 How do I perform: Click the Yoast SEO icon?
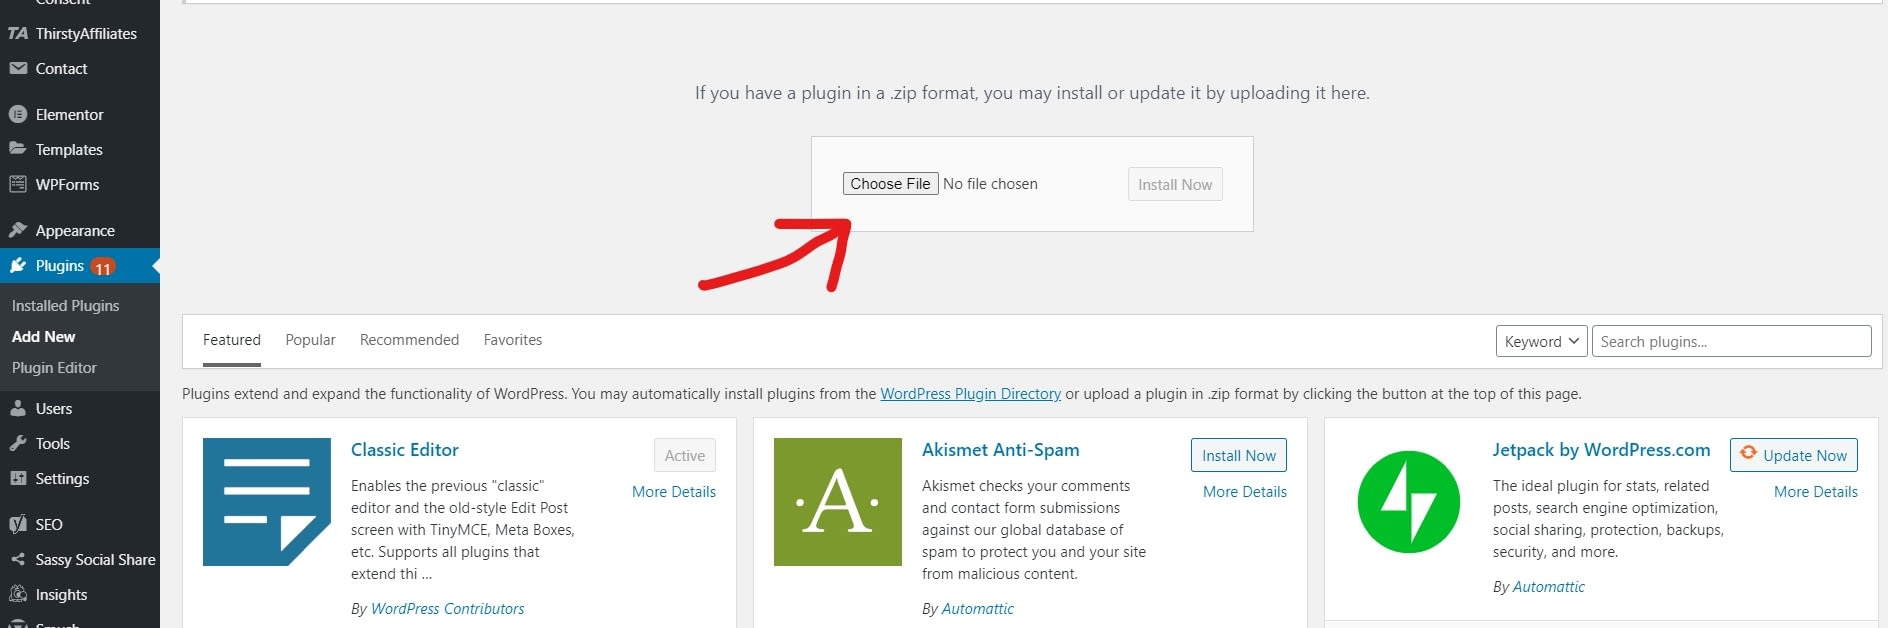point(18,524)
